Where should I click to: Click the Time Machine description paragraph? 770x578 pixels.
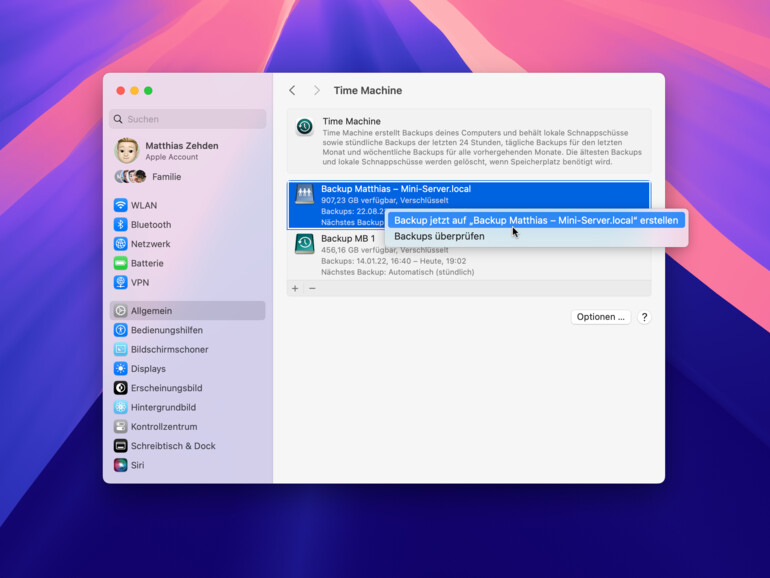[x=482, y=147]
